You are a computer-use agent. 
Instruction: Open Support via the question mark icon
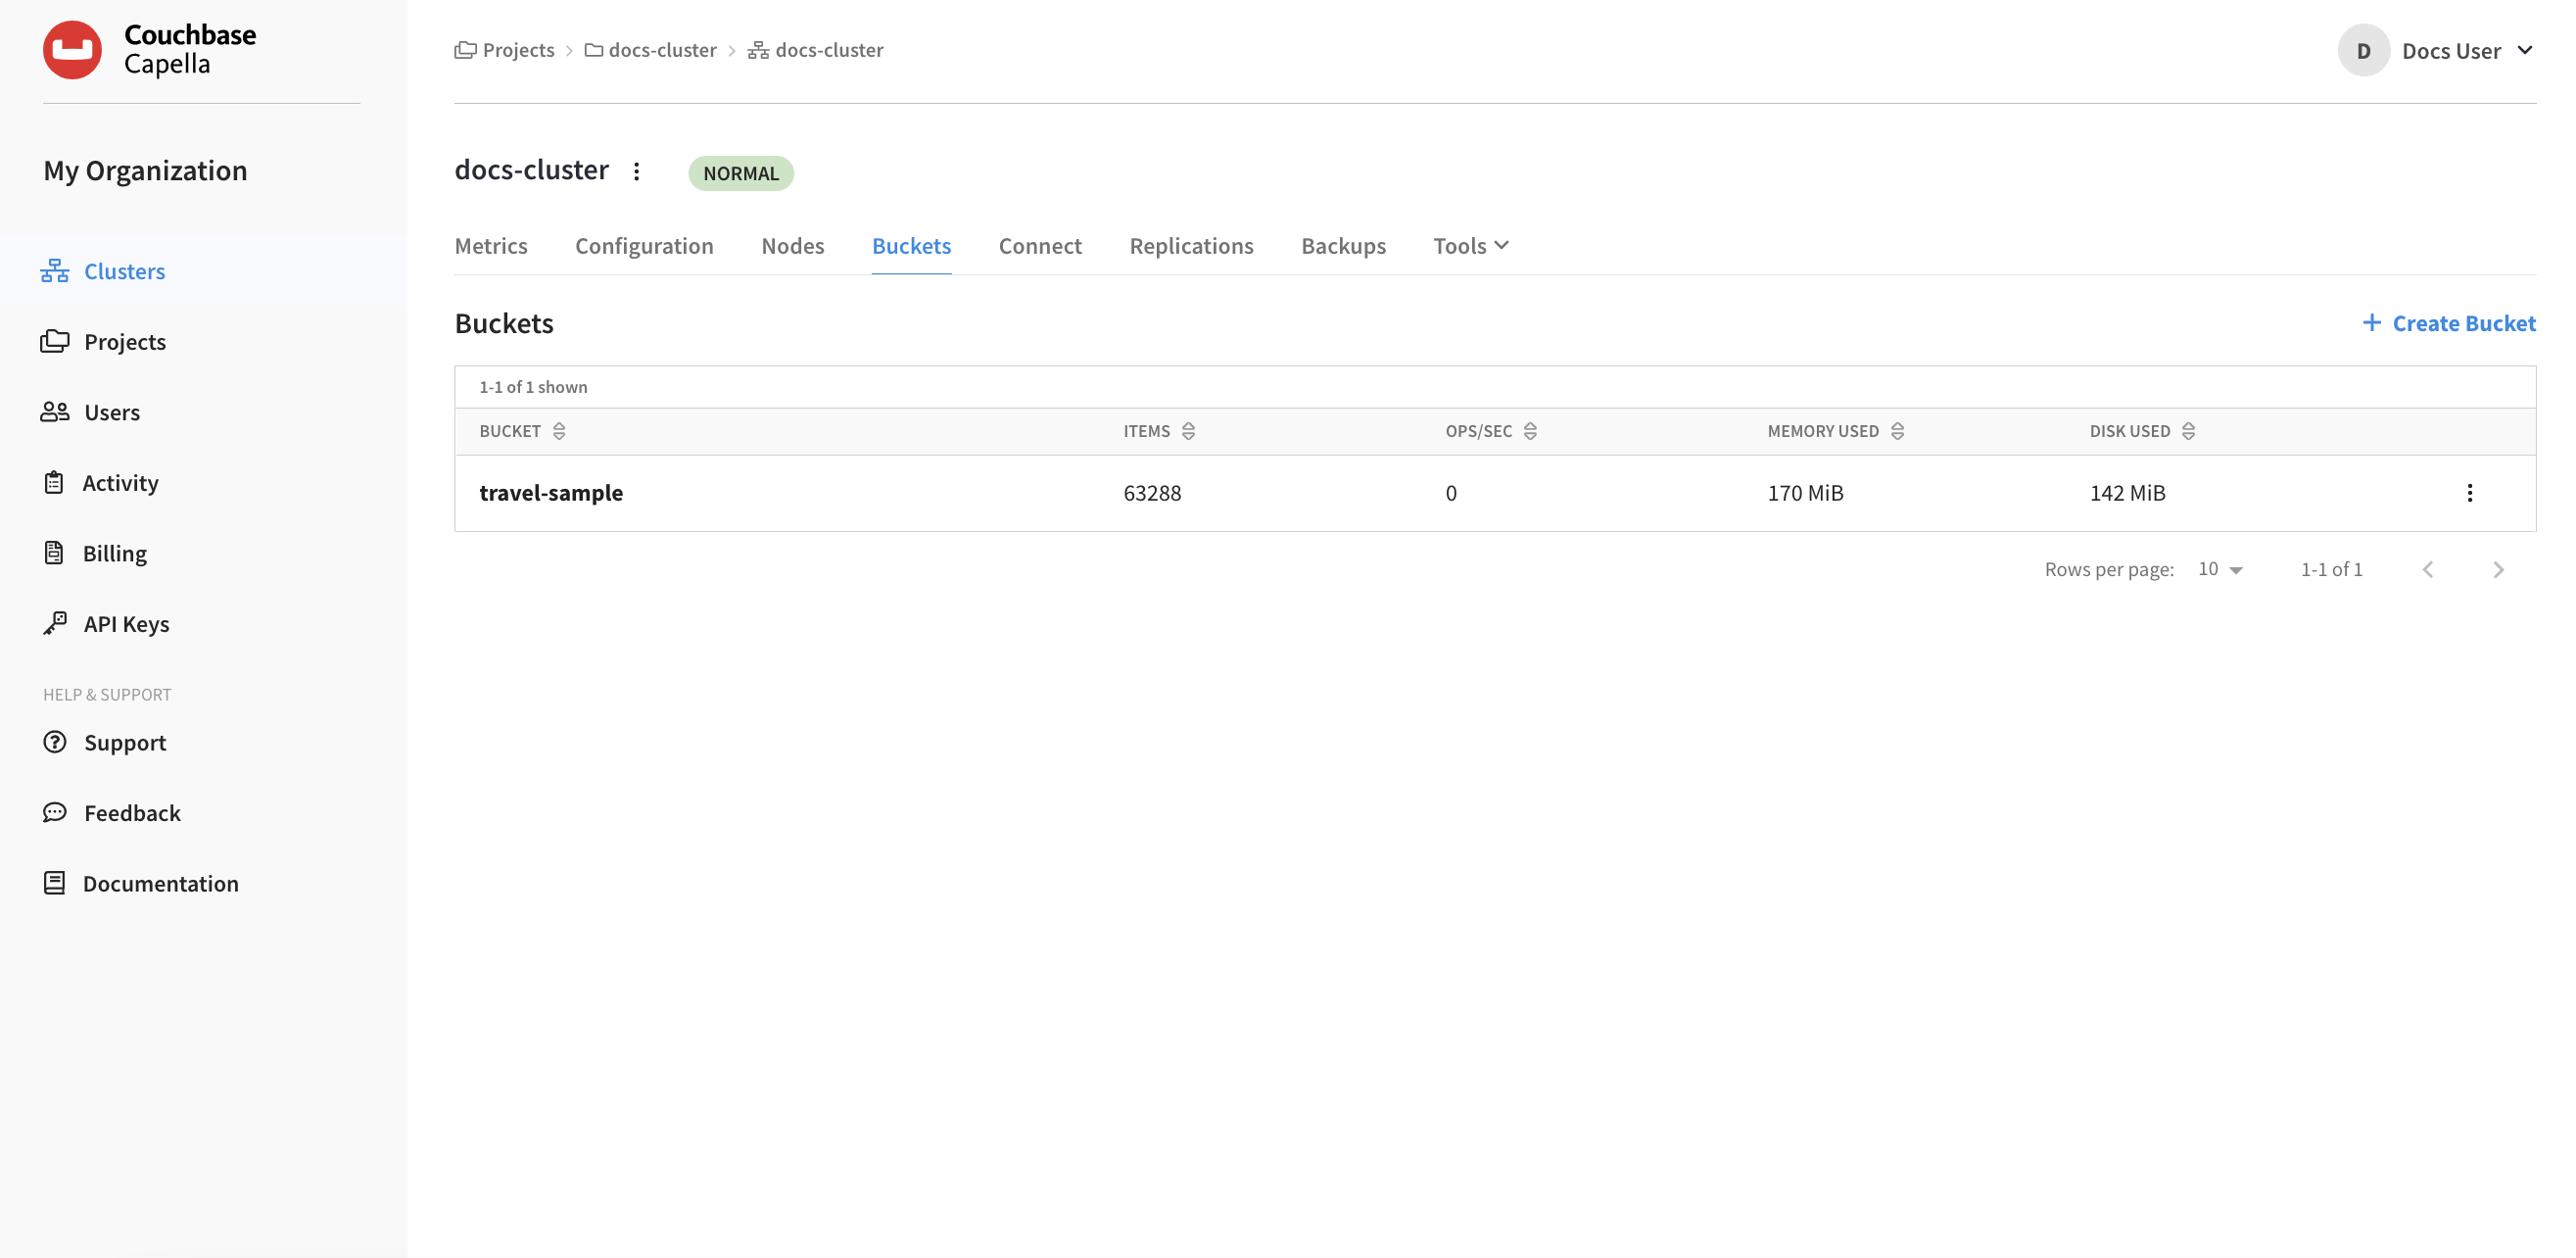[55, 742]
